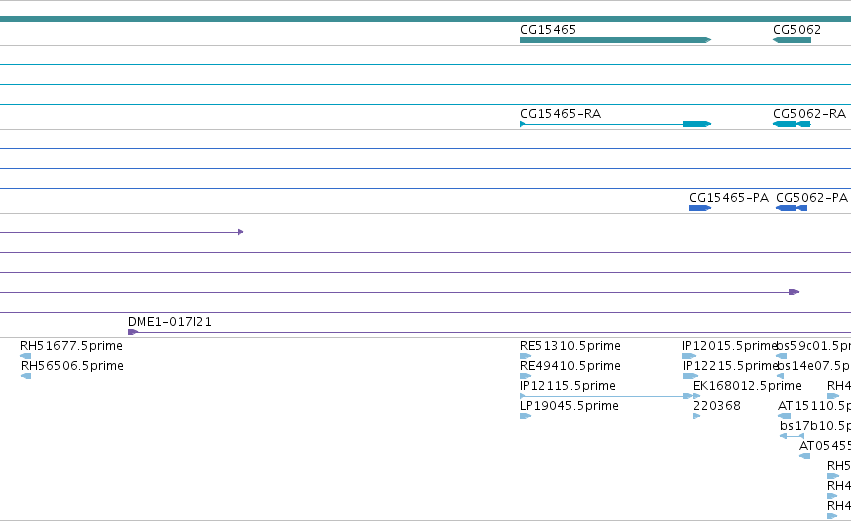Click the bs59c01 EST label
The image size is (851, 521).
814,346
